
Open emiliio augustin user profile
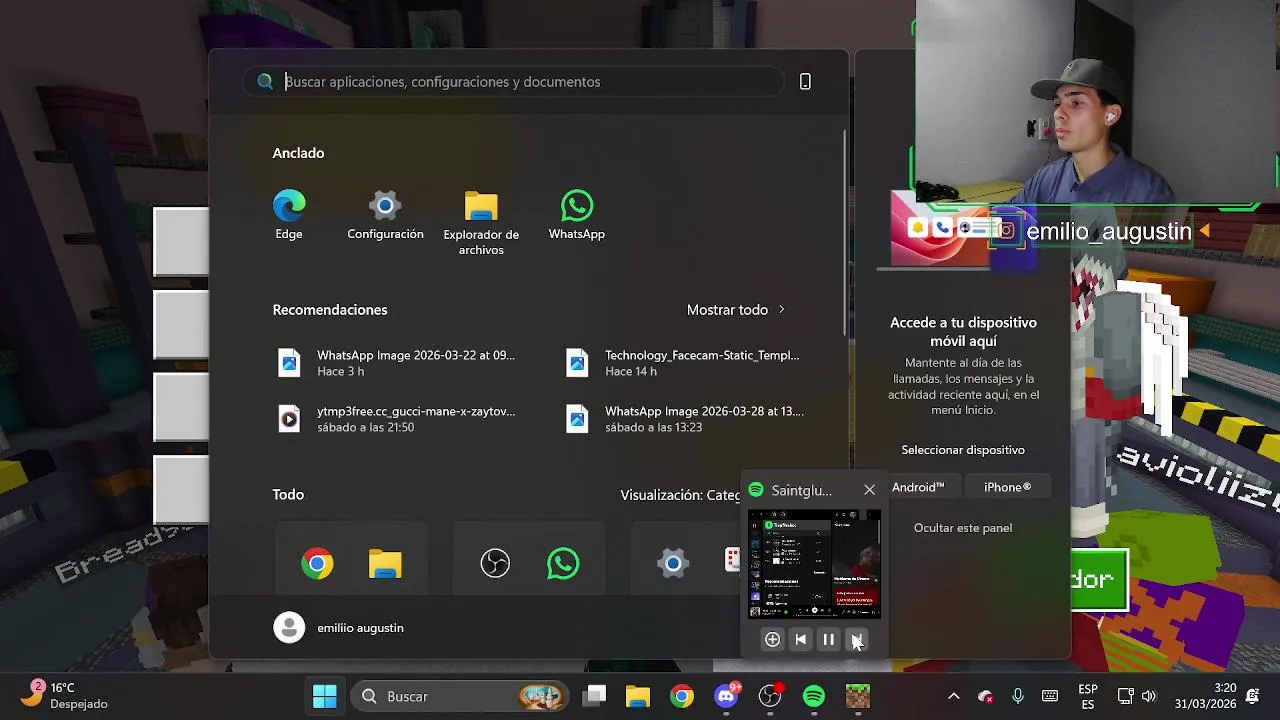(339, 628)
